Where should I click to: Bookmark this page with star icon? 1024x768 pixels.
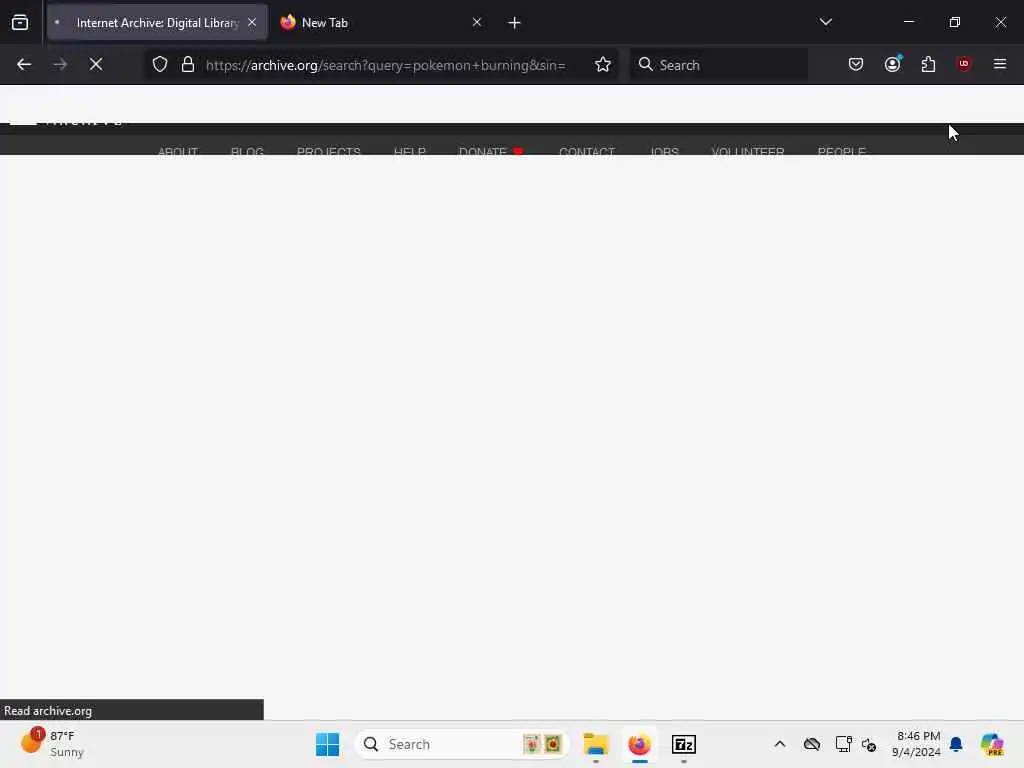pos(603,65)
